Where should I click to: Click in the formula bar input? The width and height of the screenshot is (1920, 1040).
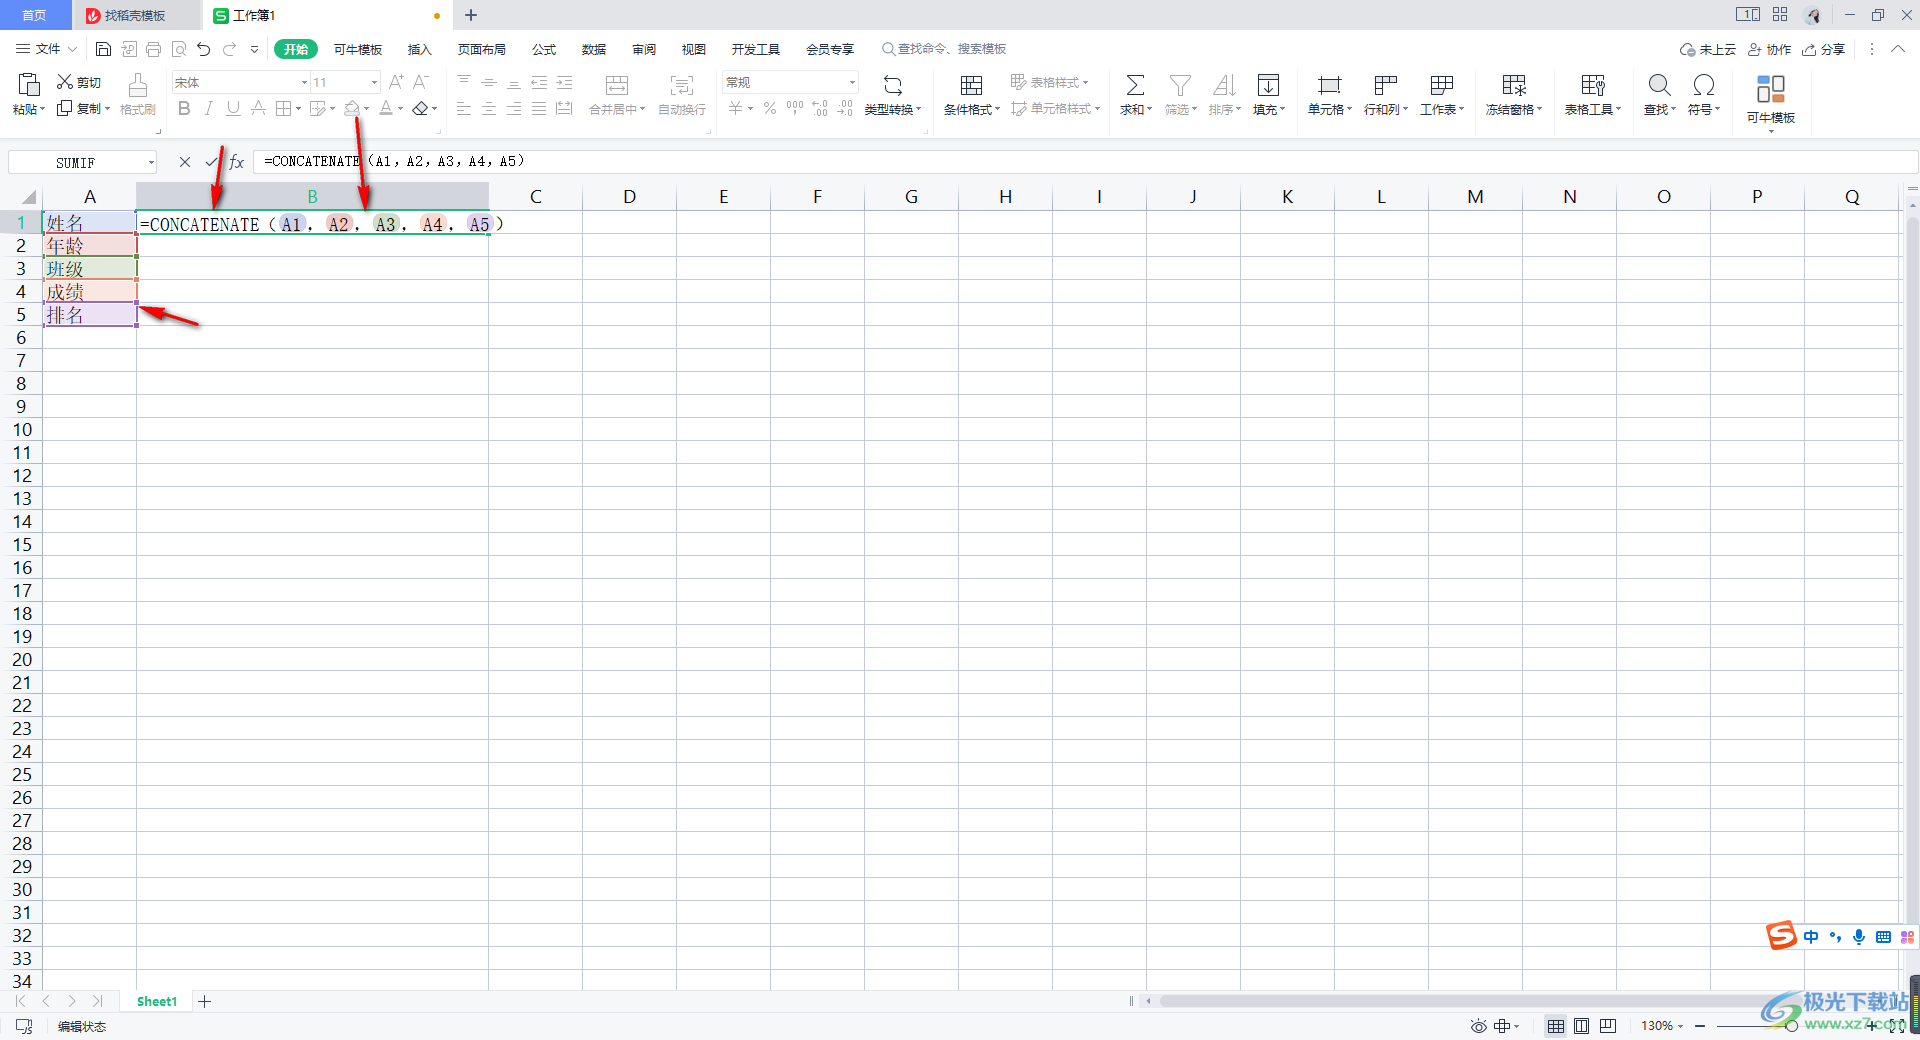(x=1085, y=162)
